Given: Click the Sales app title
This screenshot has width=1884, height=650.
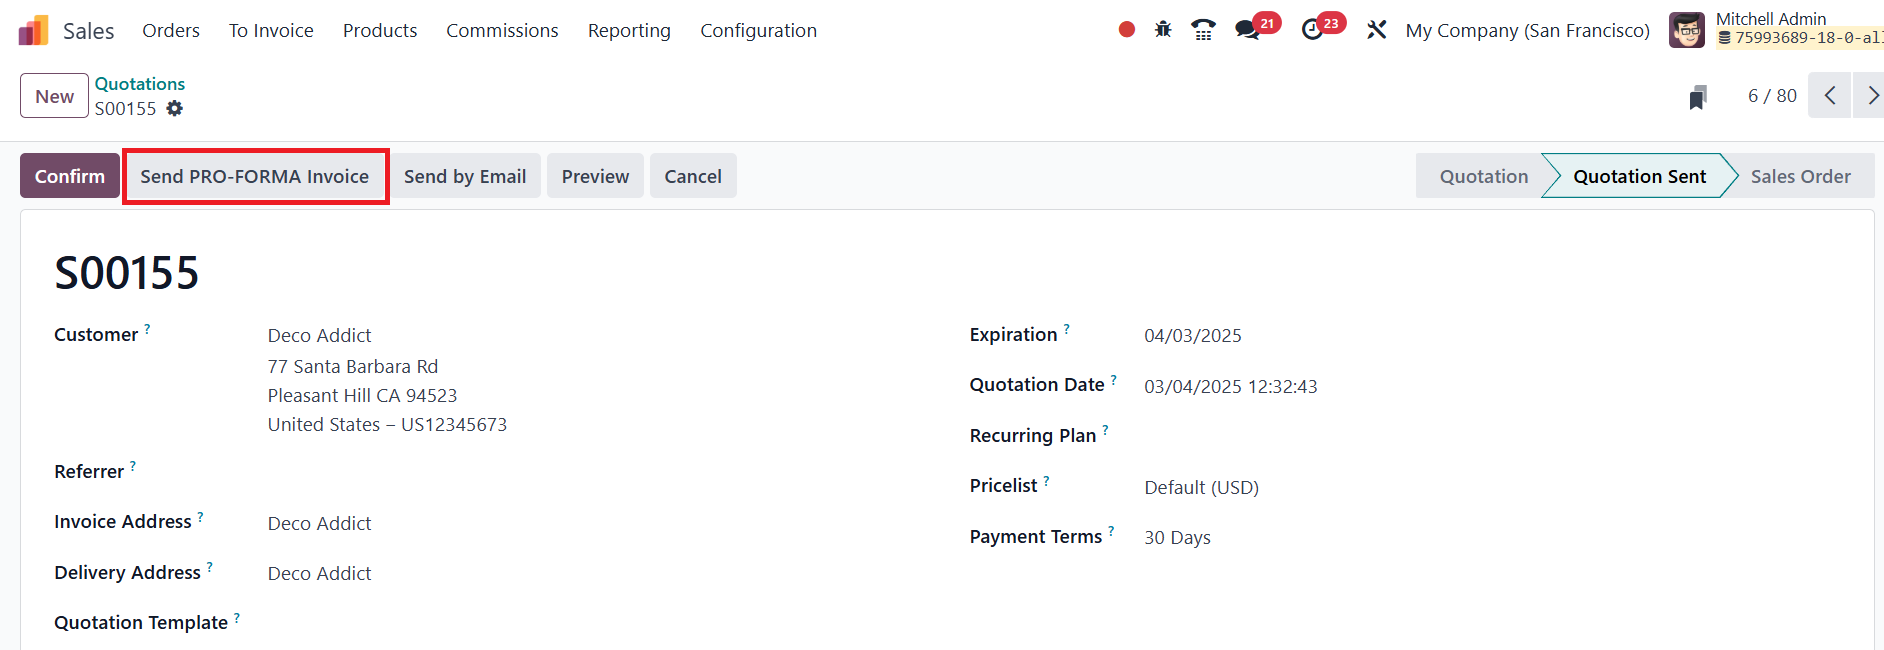Looking at the screenshot, I should pyautogui.click(x=89, y=31).
